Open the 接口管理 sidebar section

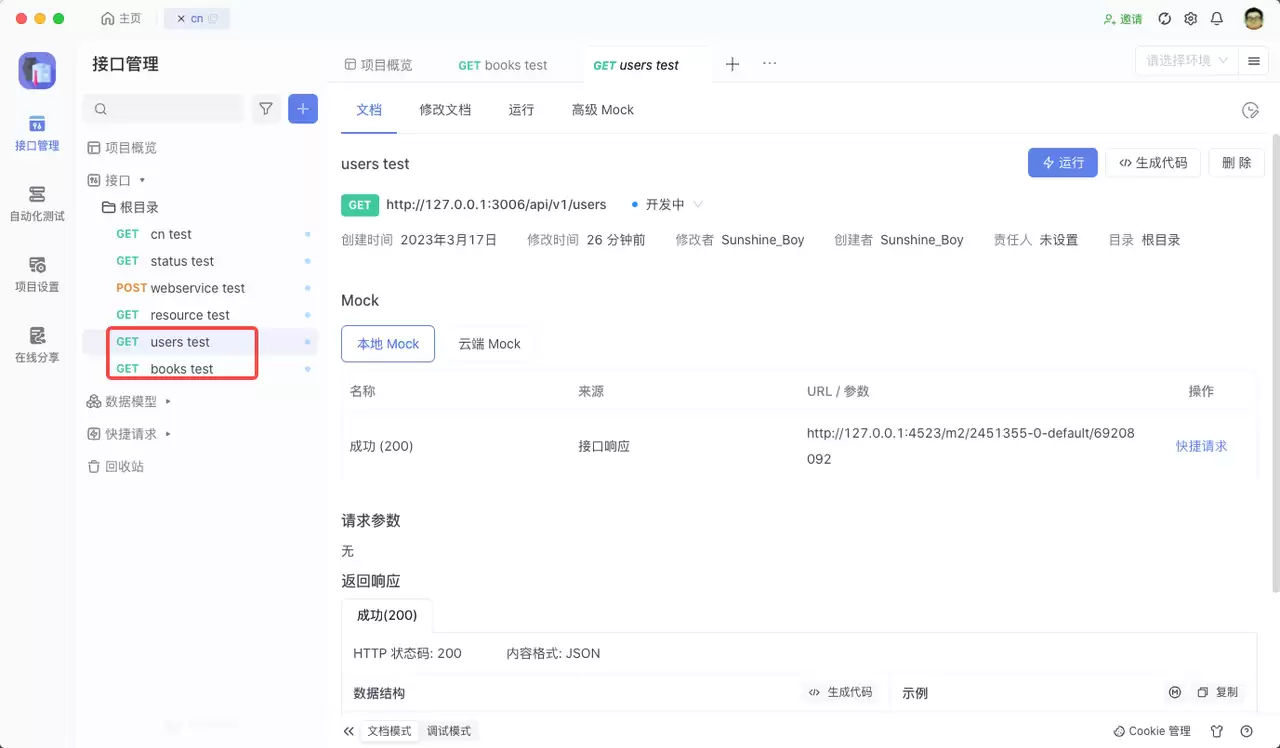(x=37, y=134)
